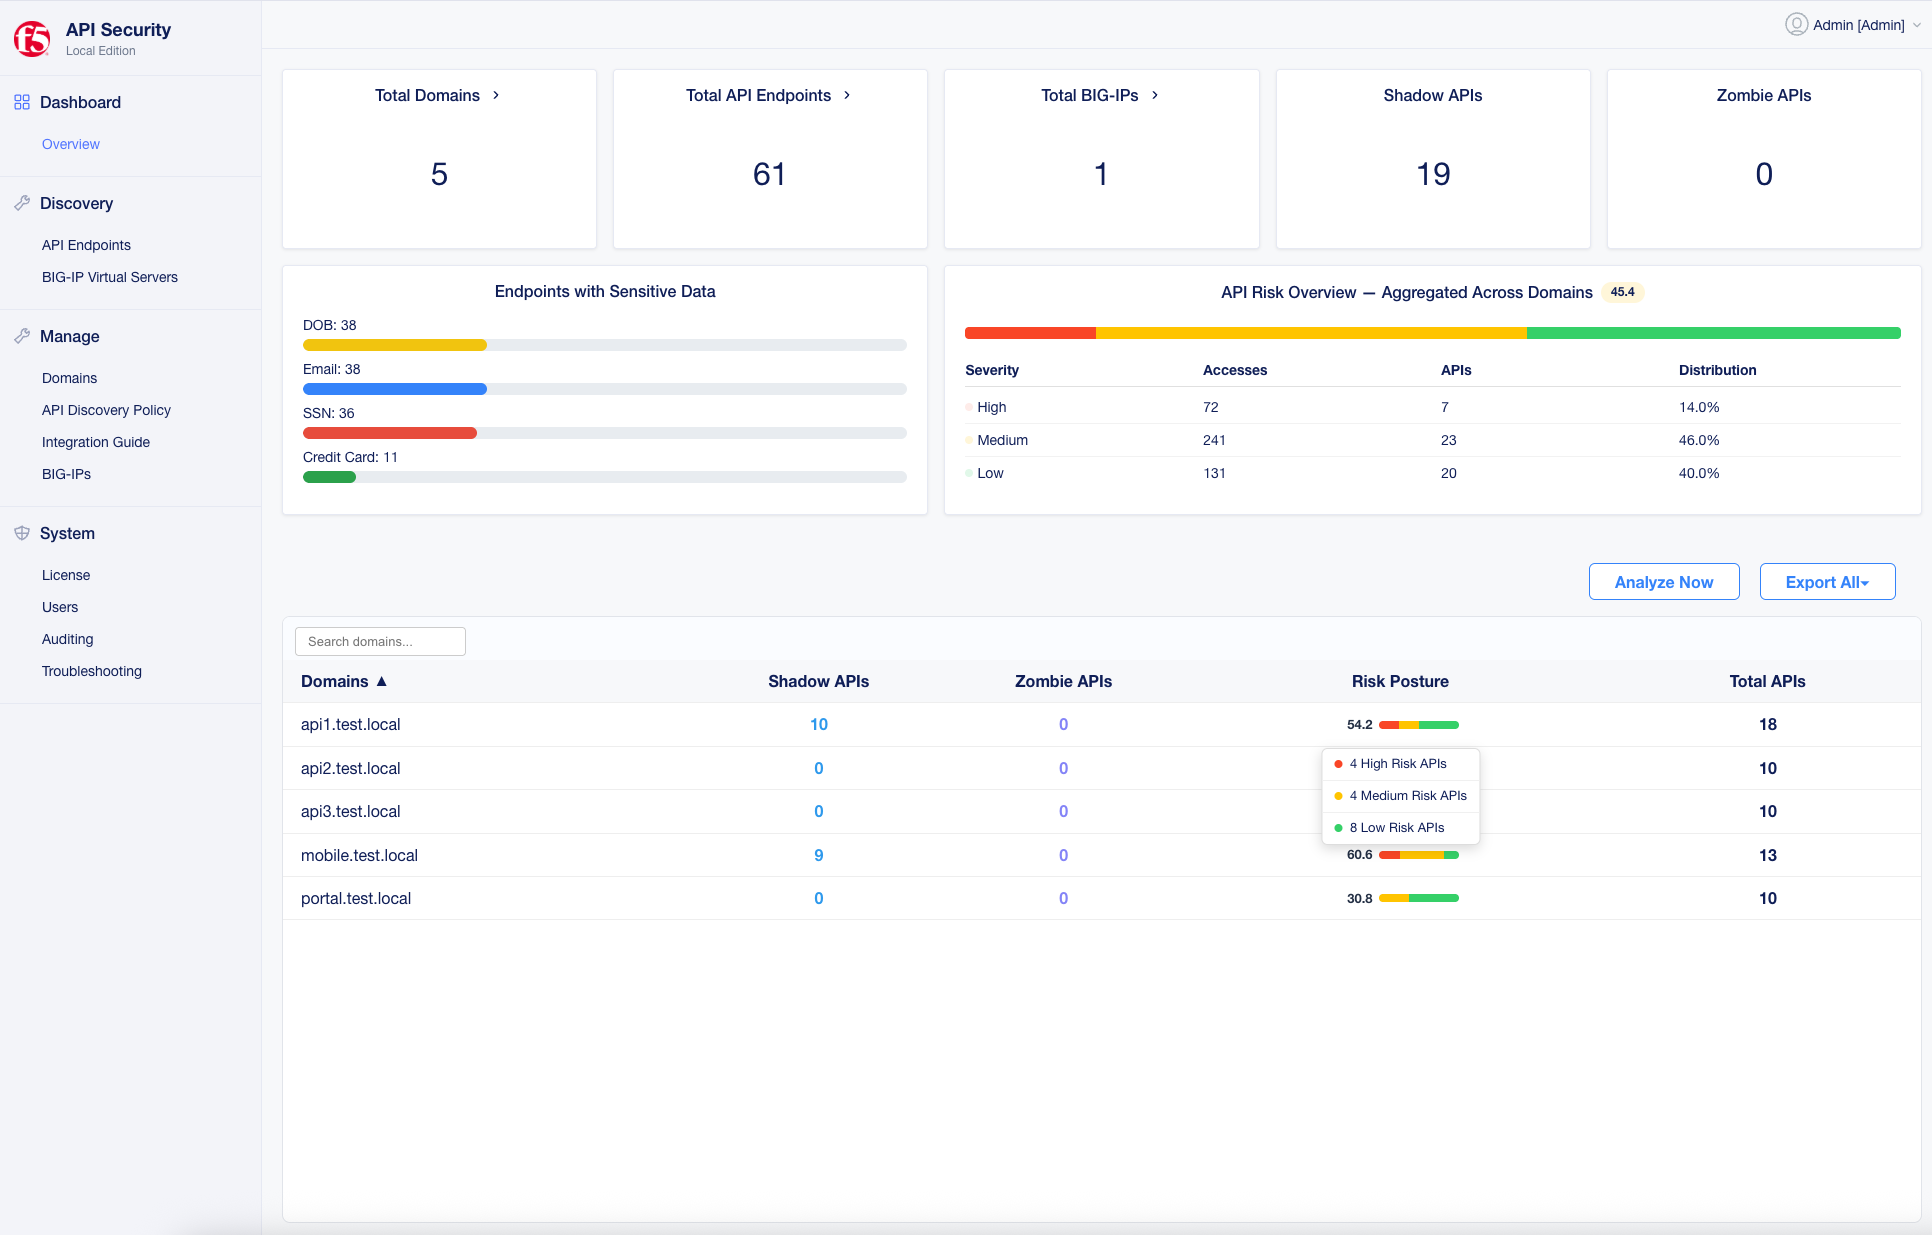Image resolution: width=1932 pixels, height=1235 pixels.
Task: Click api1.test.local risk posture bar
Action: (1418, 725)
